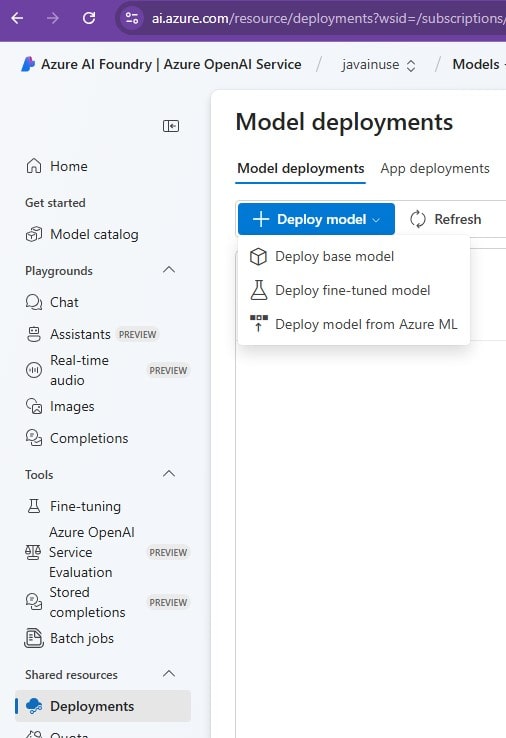Click the circular arrows Refresh icon

tap(418, 219)
